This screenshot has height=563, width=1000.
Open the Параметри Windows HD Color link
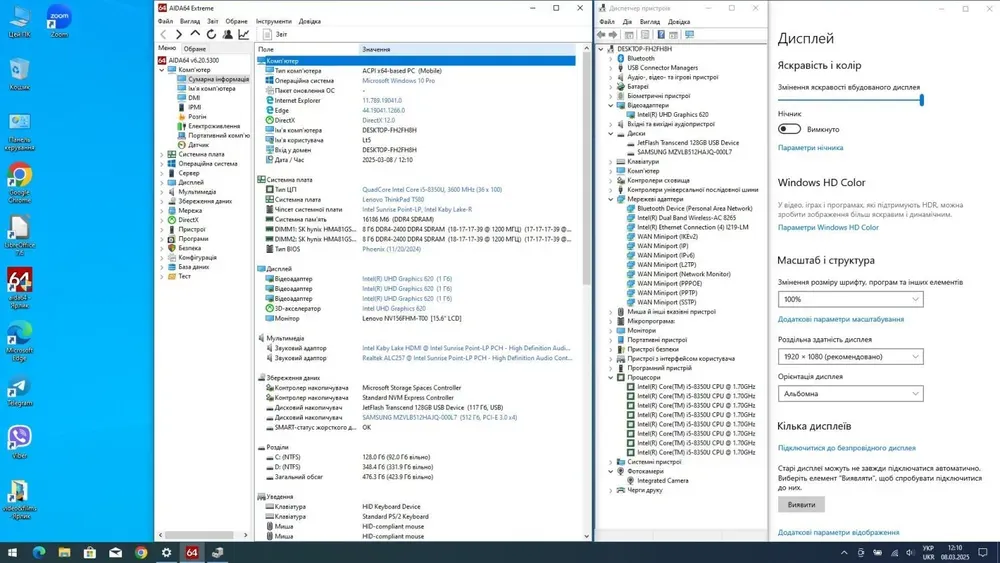[x=828, y=227]
